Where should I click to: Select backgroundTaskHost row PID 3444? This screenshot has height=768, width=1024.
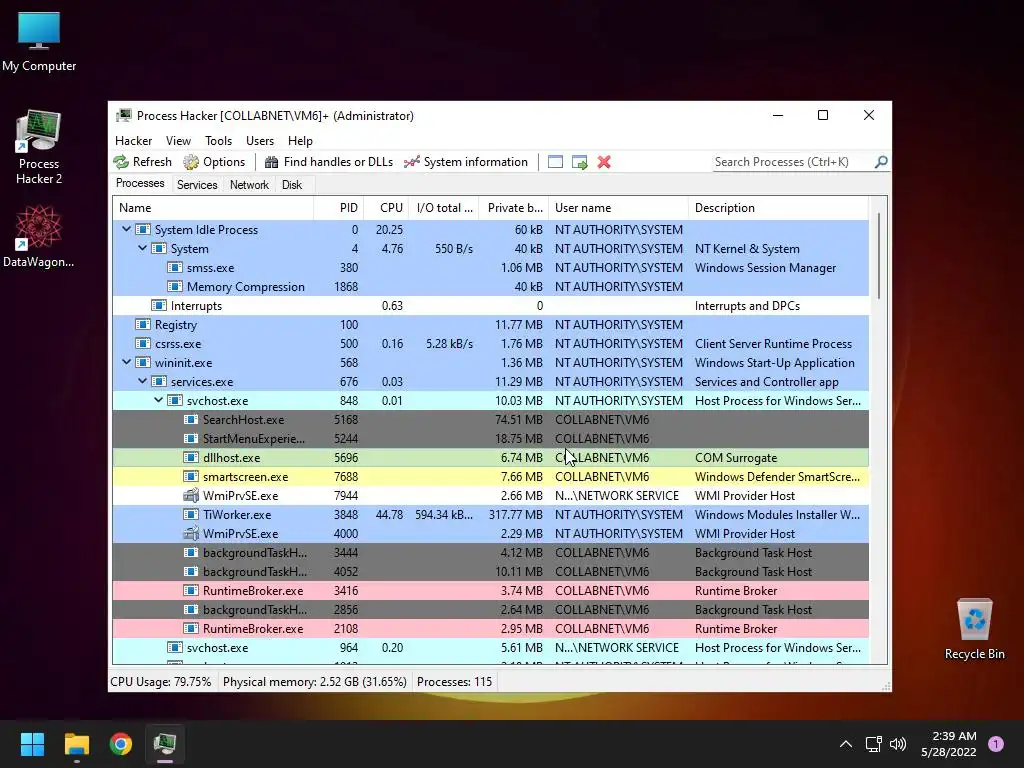click(x=491, y=552)
